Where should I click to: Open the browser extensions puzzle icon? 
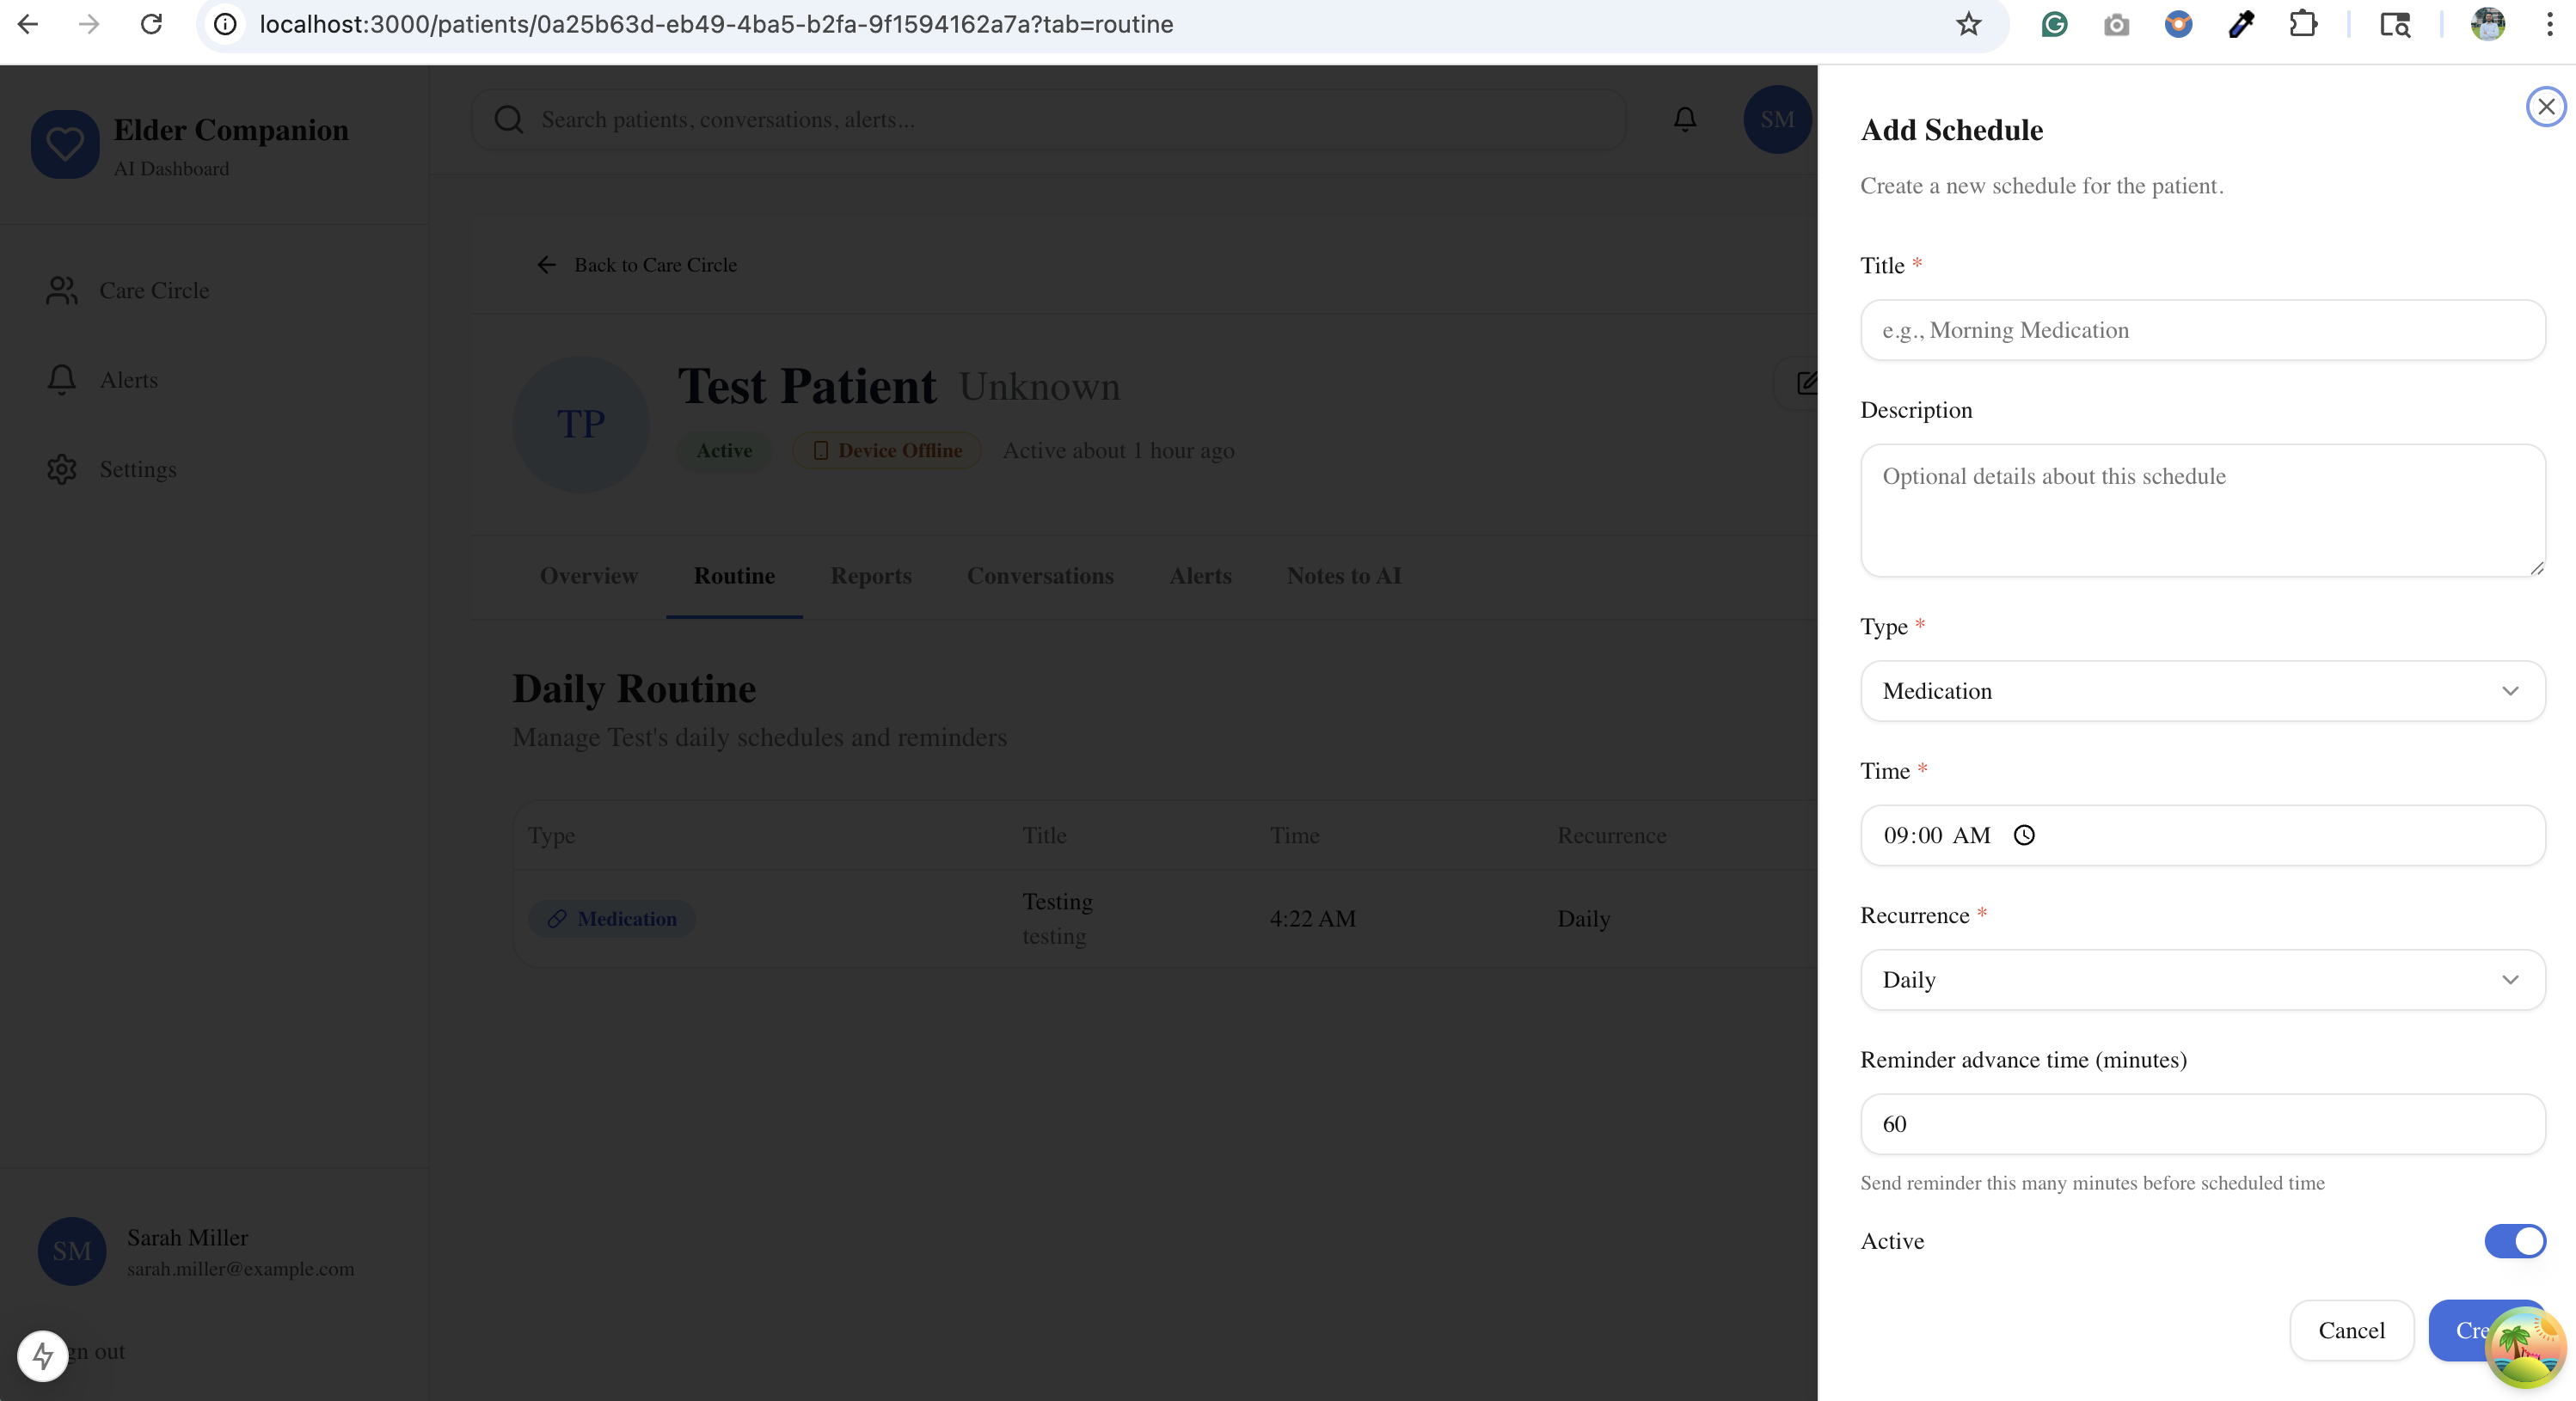[x=2302, y=24]
